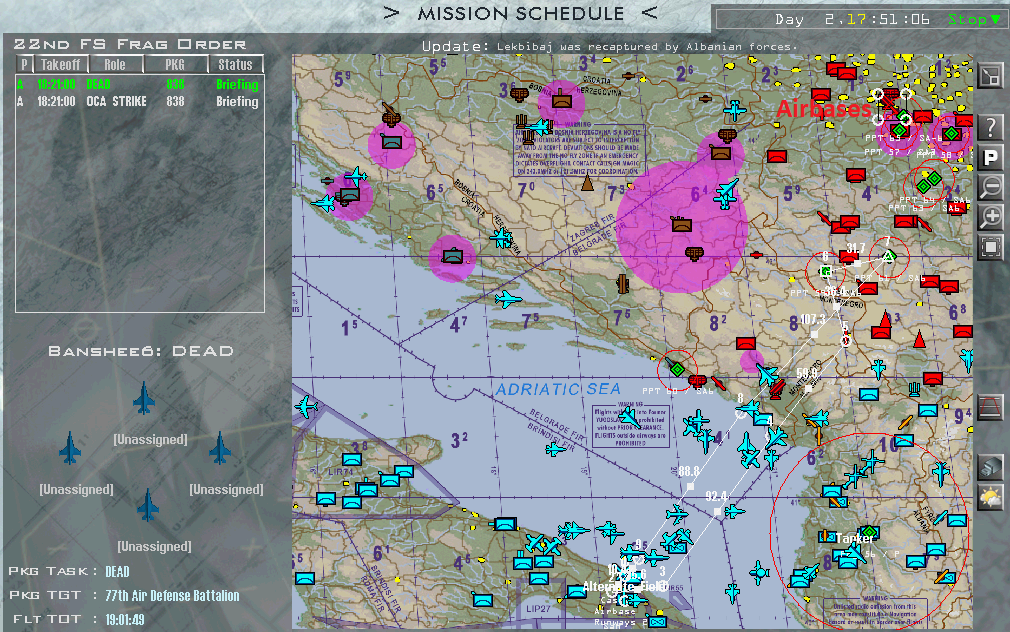Sort frag order by Role column
Viewport: 1010px width, 632px height.
[115, 64]
